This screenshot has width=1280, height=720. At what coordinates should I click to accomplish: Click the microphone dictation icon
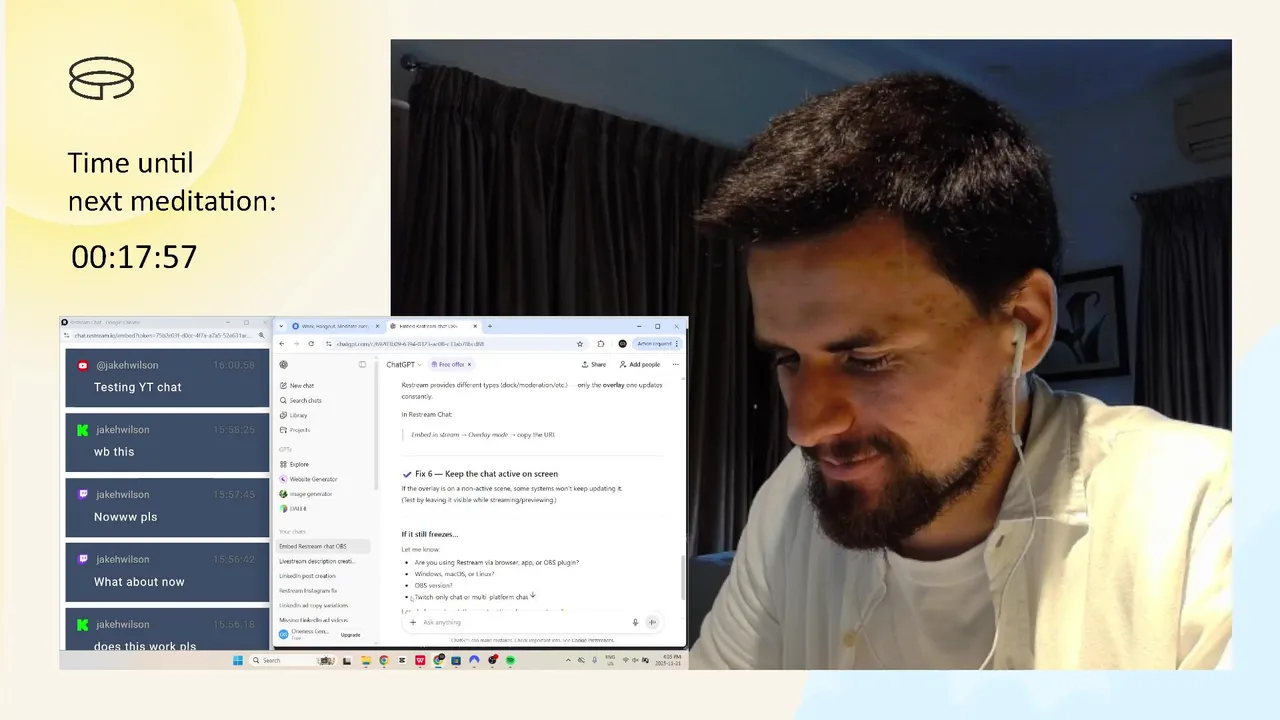point(635,622)
